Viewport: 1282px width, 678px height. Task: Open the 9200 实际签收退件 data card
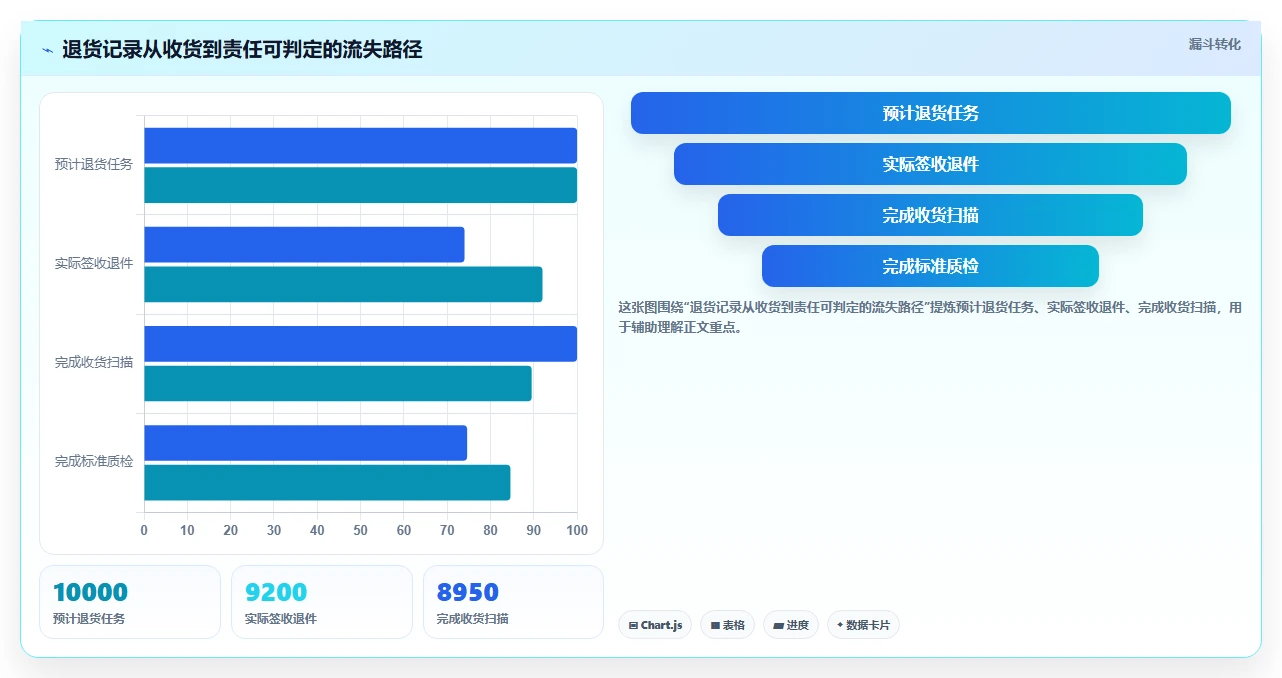(322, 602)
